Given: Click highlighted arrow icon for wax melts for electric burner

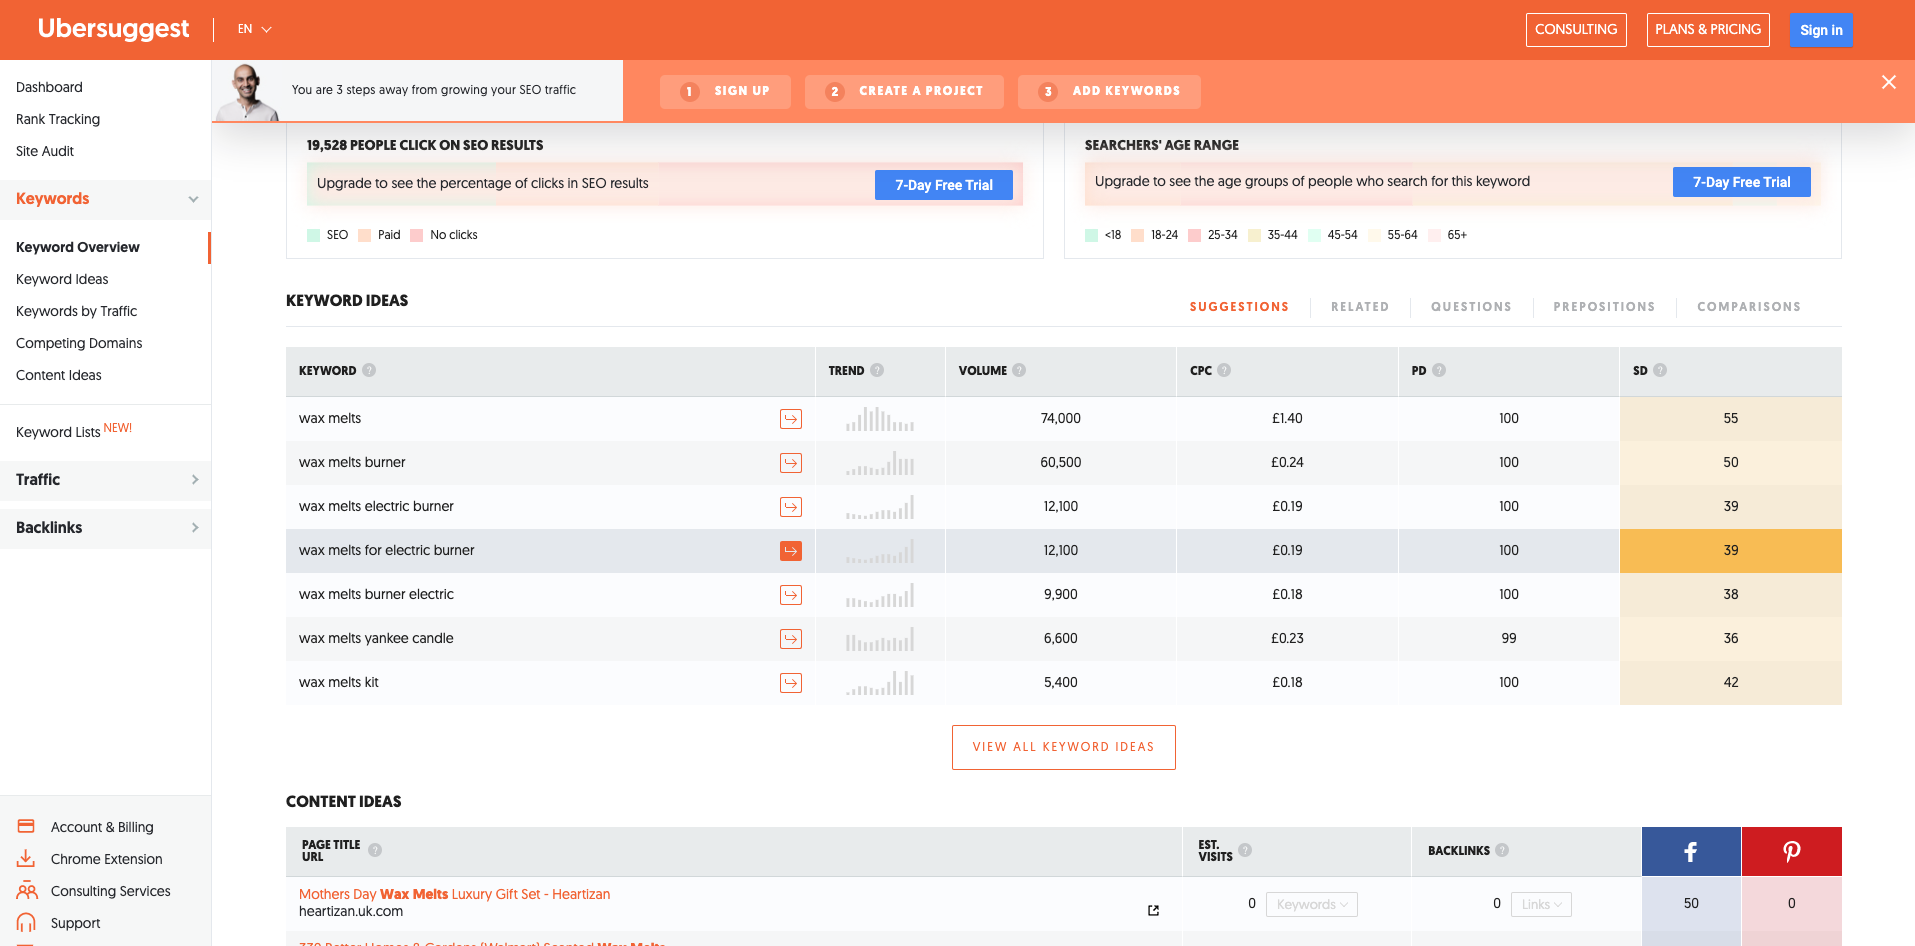Looking at the screenshot, I should click(791, 551).
